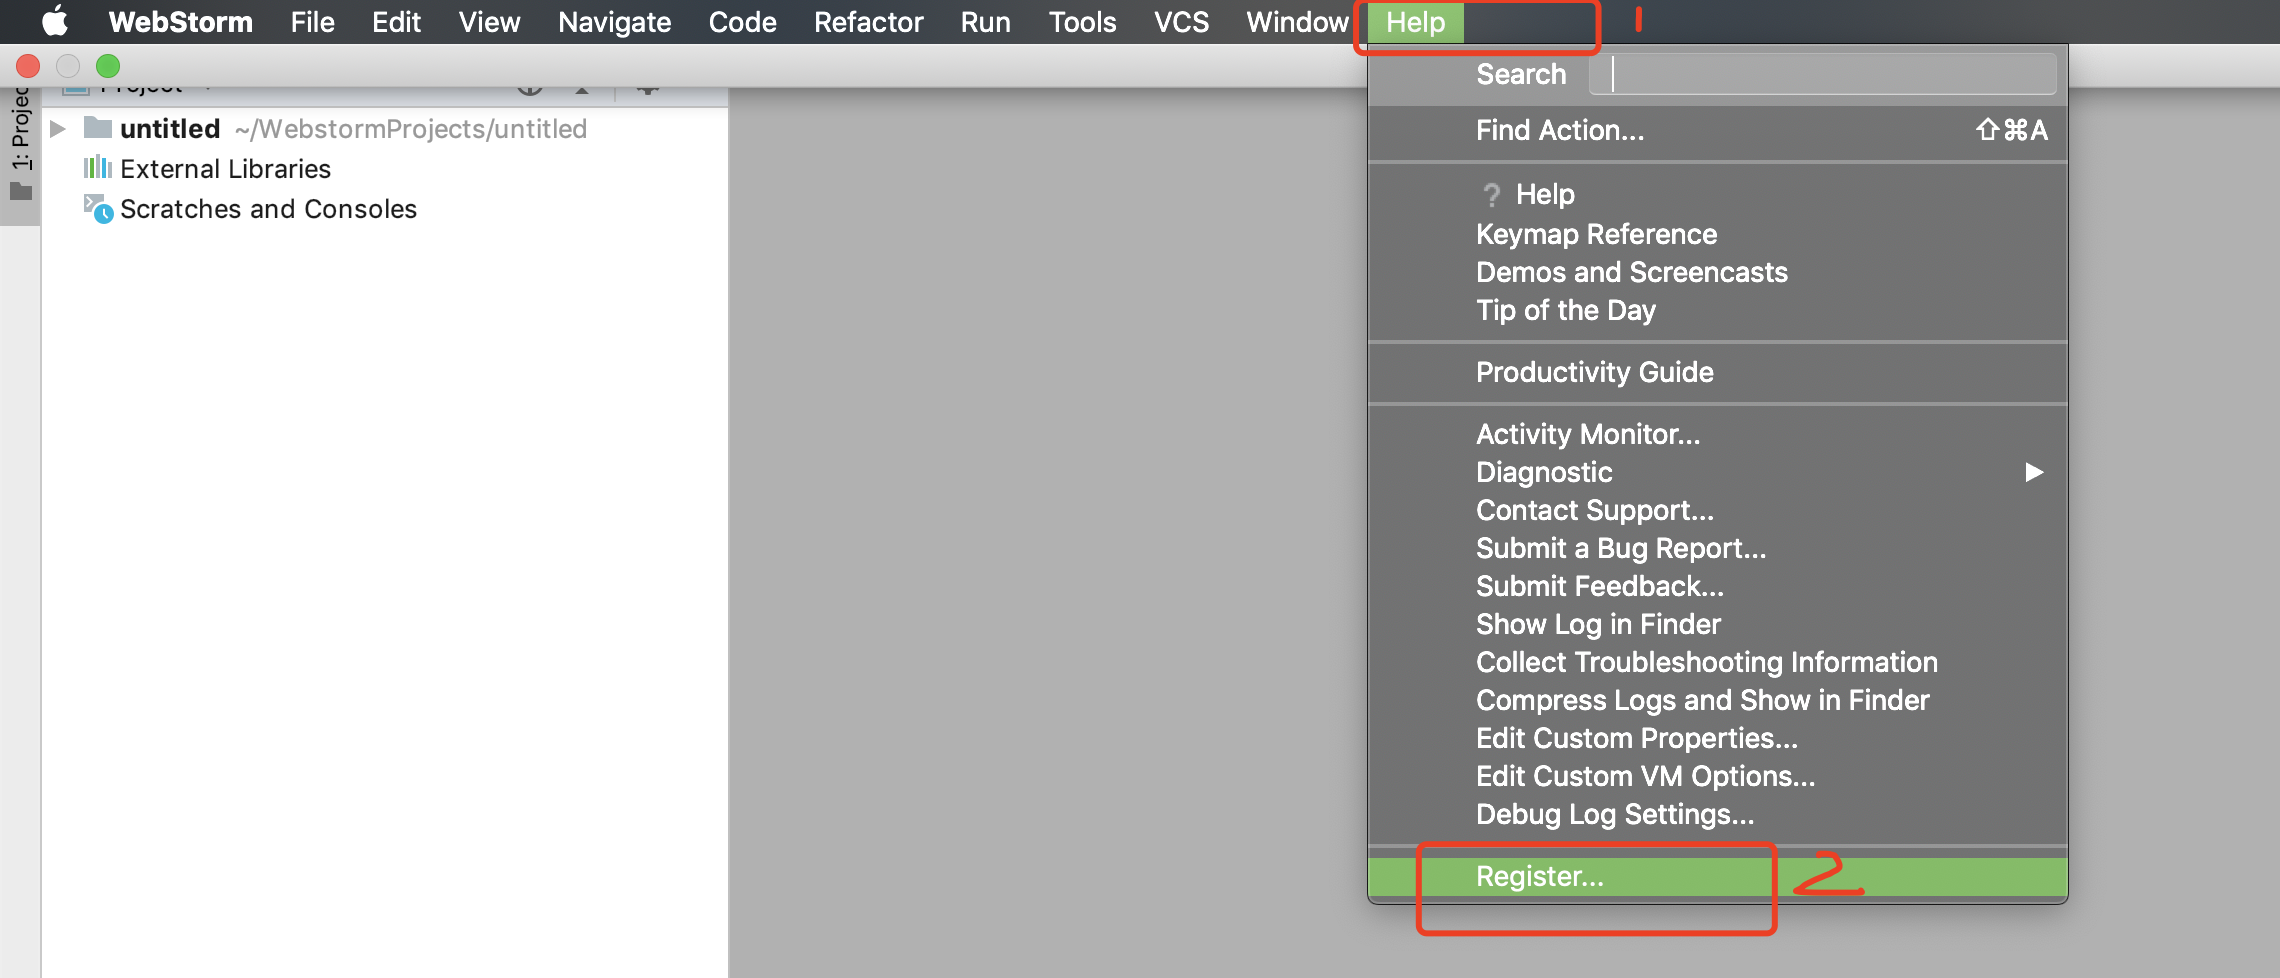Screen dimensions: 2280x978
Task: Select Collect Troubleshooting Information
Action: coord(1717,662)
